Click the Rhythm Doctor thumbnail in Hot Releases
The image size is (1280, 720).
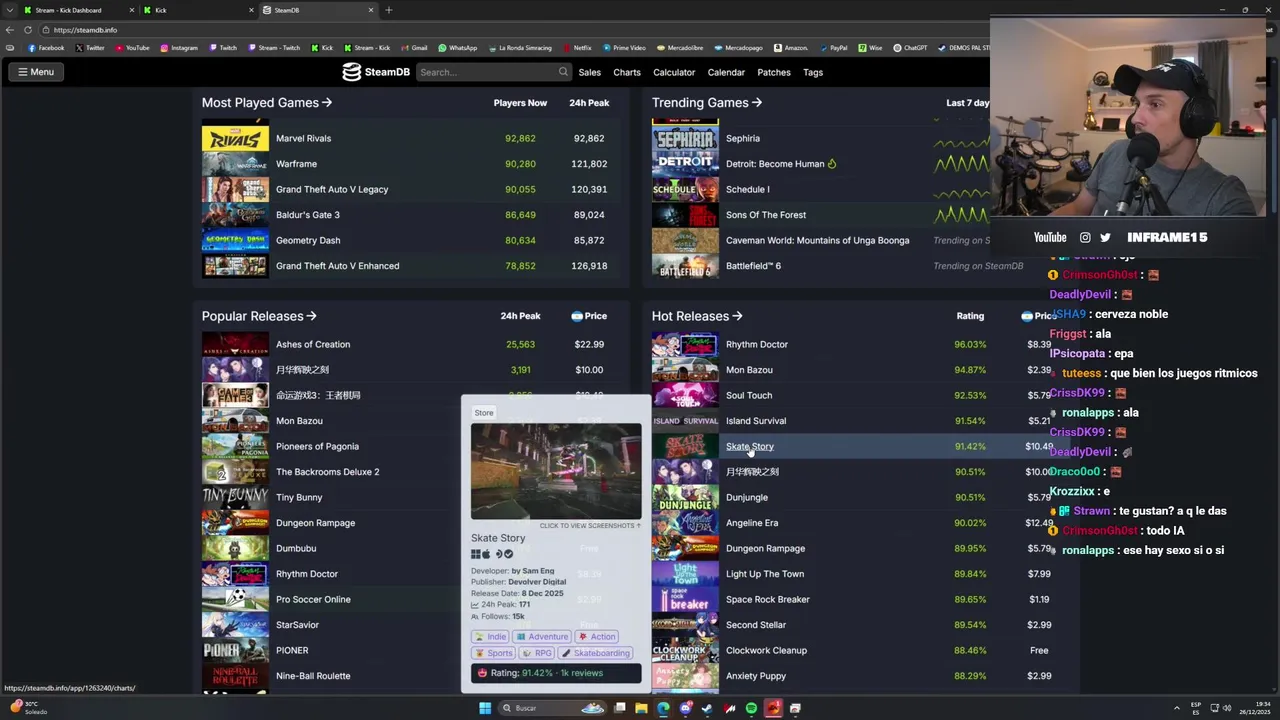click(685, 345)
